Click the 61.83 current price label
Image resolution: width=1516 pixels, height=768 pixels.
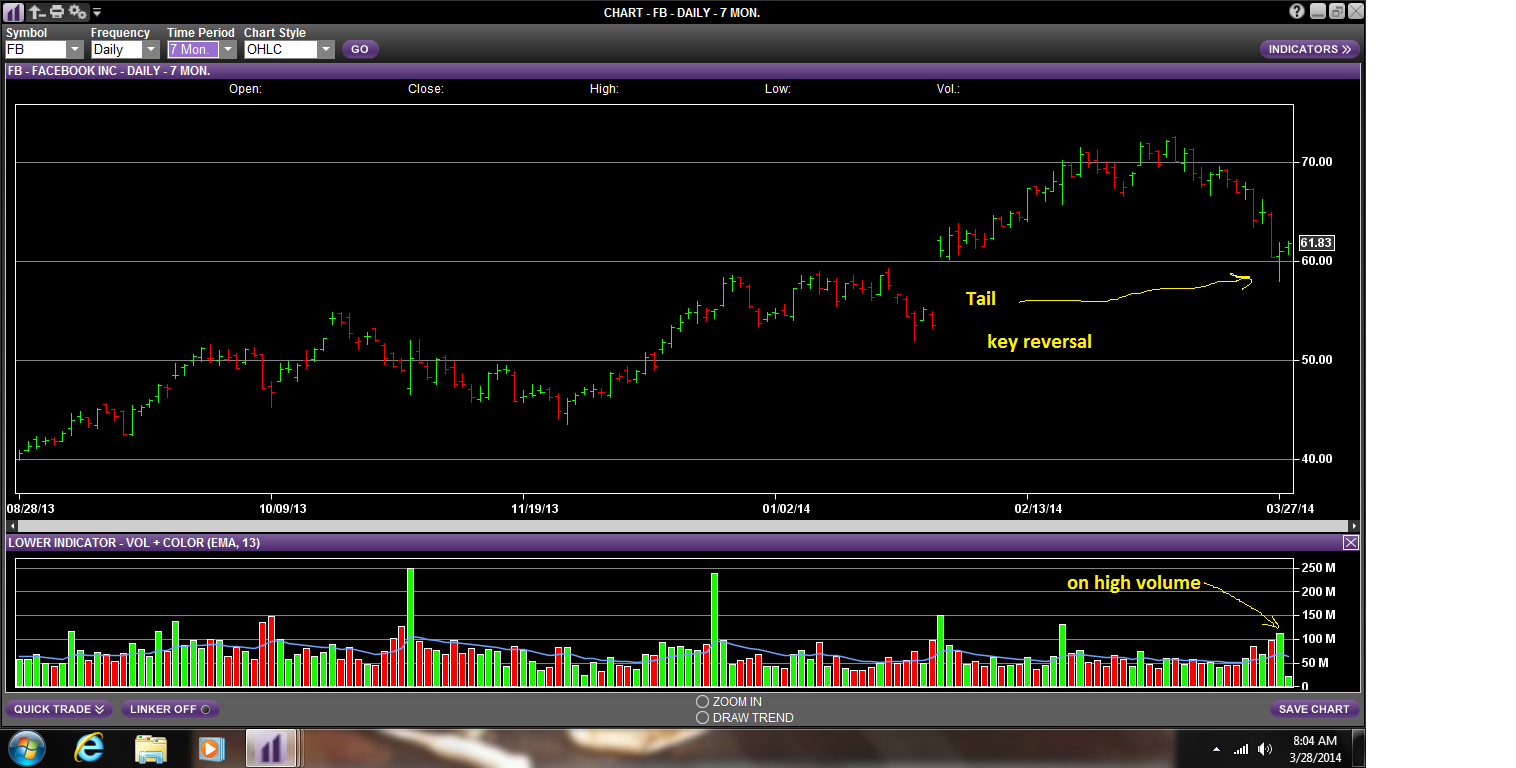tap(1317, 243)
